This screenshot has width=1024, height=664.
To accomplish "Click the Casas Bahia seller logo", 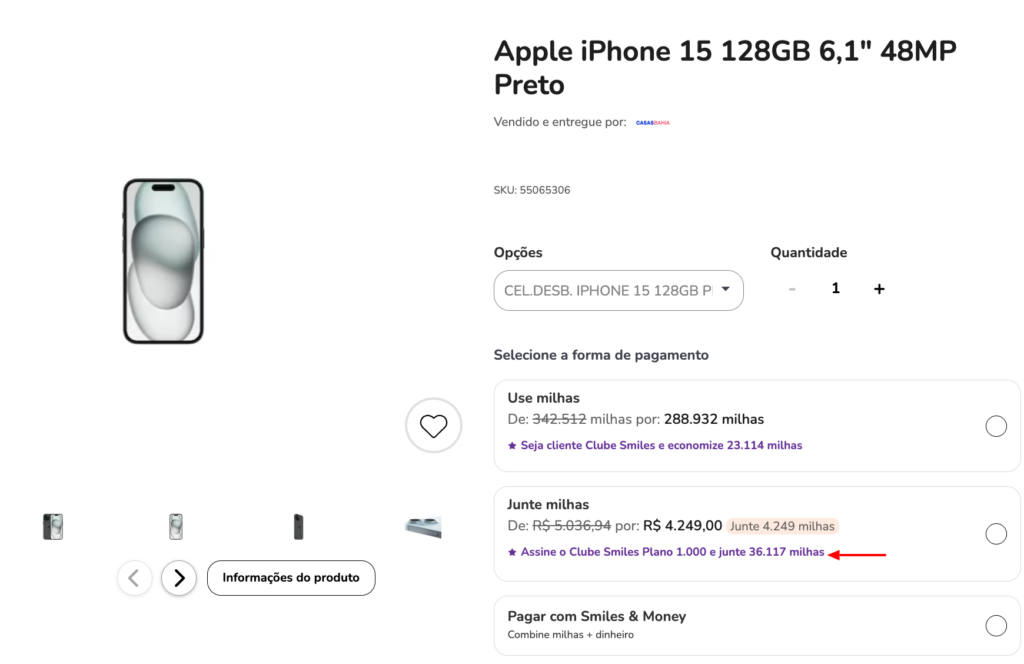I will coord(652,122).
